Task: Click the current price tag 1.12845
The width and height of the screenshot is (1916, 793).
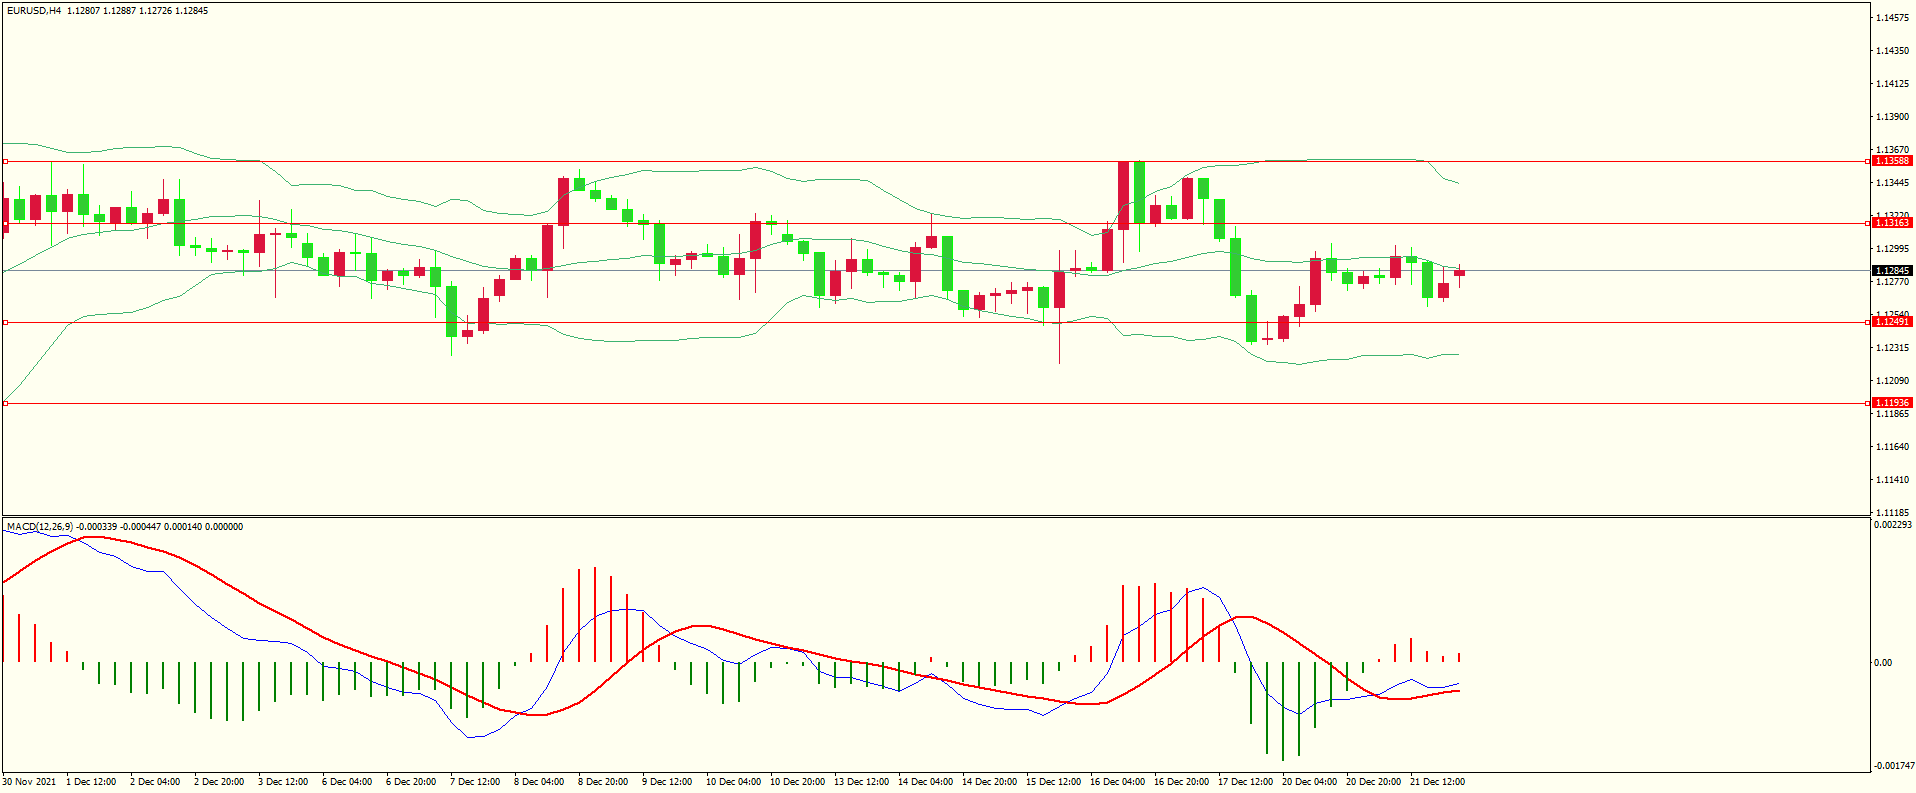Action: click(x=1892, y=271)
